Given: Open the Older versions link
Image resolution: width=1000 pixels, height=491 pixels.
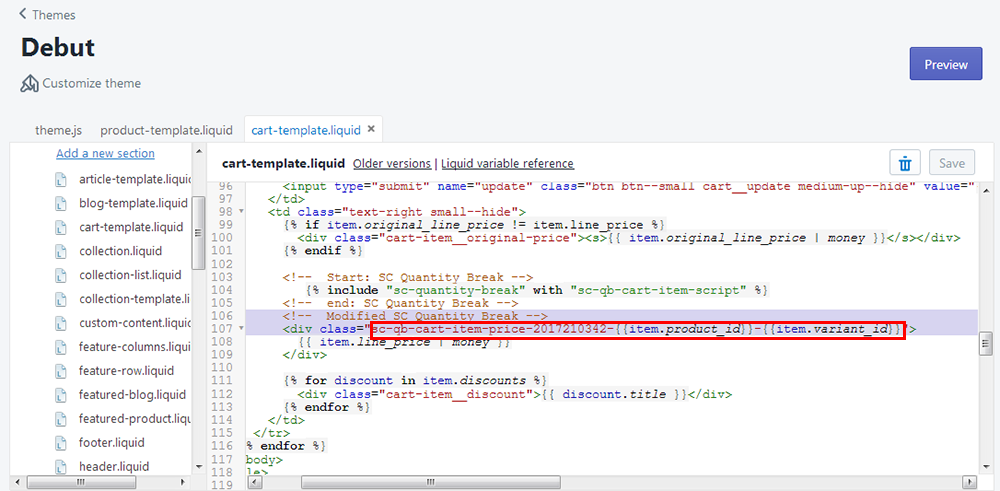Looking at the screenshot, I should tap(392, 163).
